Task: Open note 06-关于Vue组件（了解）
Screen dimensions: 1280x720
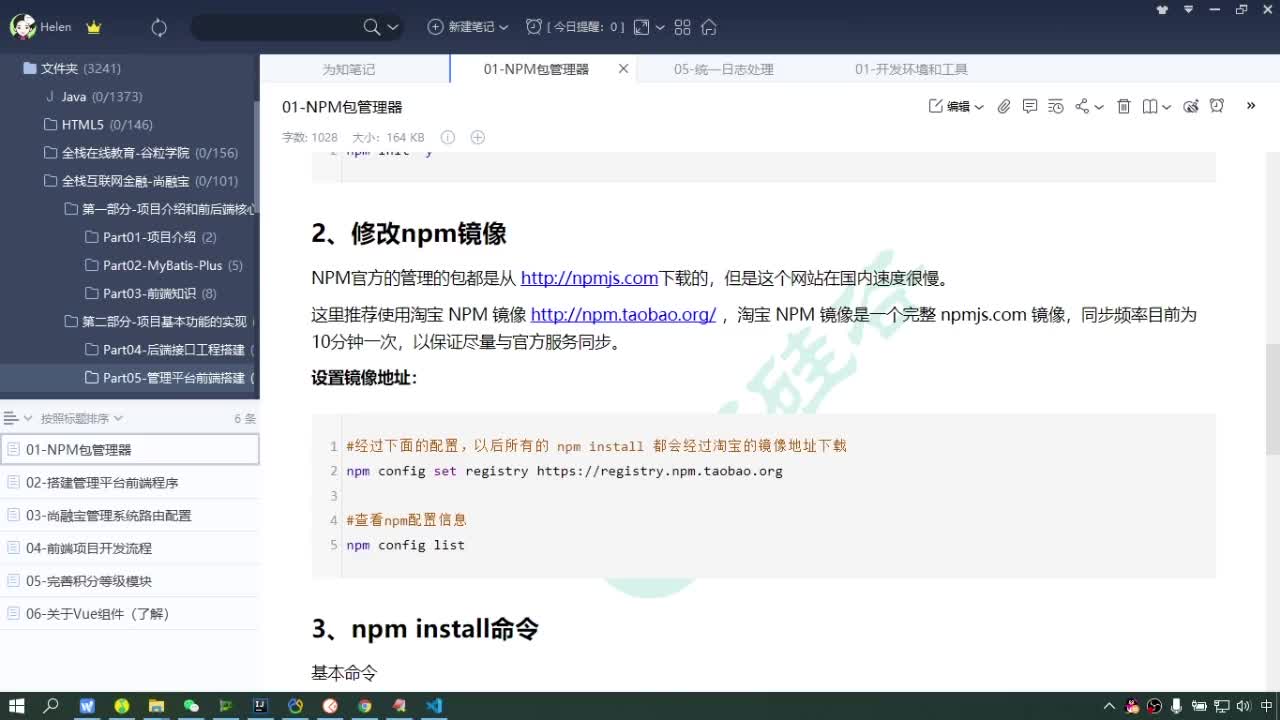Action: 130,614
